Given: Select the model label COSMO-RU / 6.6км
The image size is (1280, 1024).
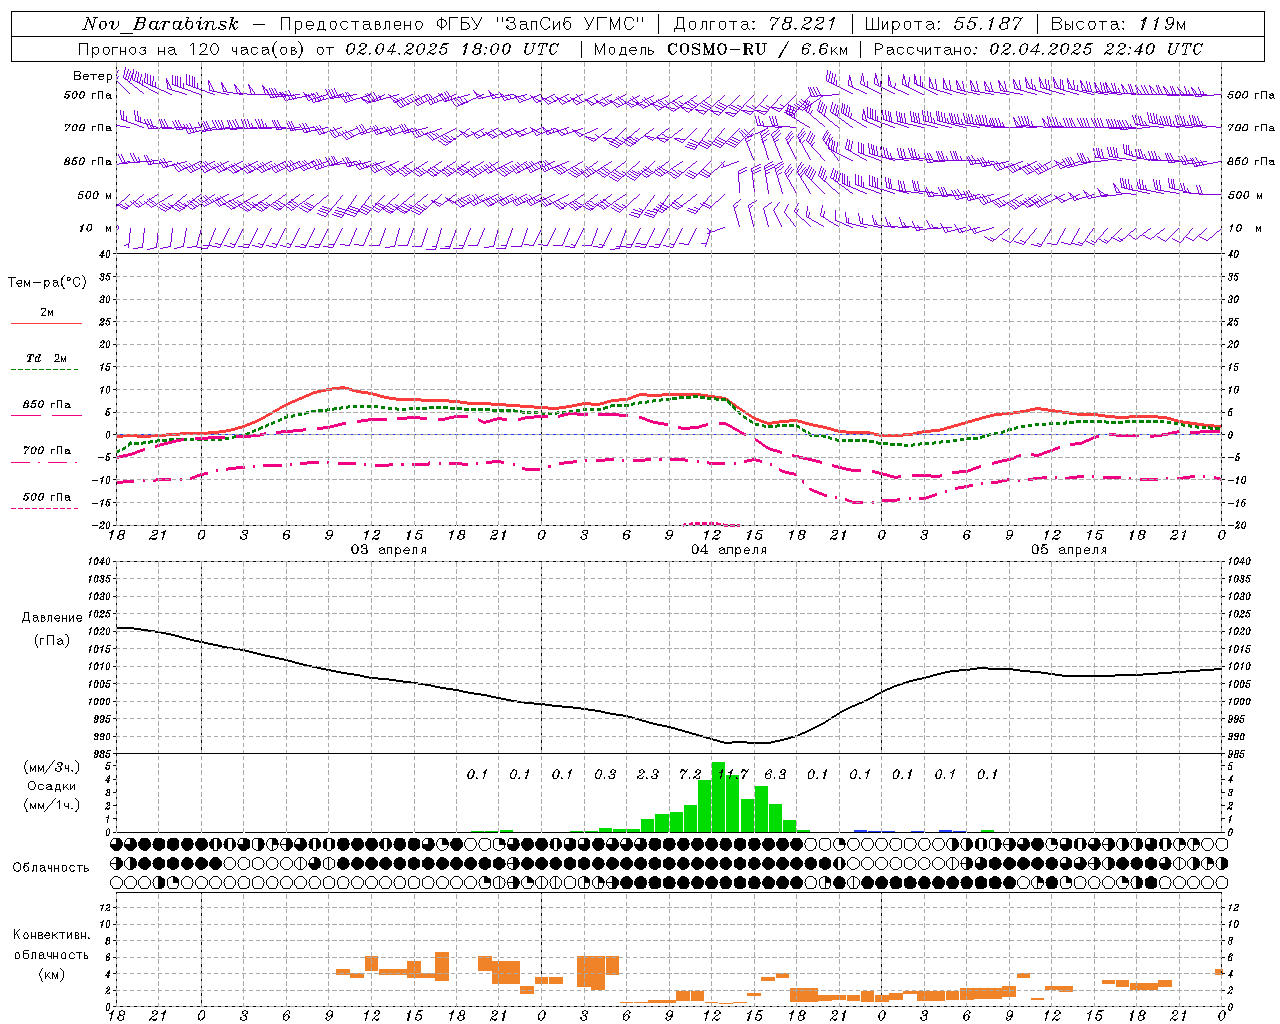Looking at the screenshot, I should 758,49.
